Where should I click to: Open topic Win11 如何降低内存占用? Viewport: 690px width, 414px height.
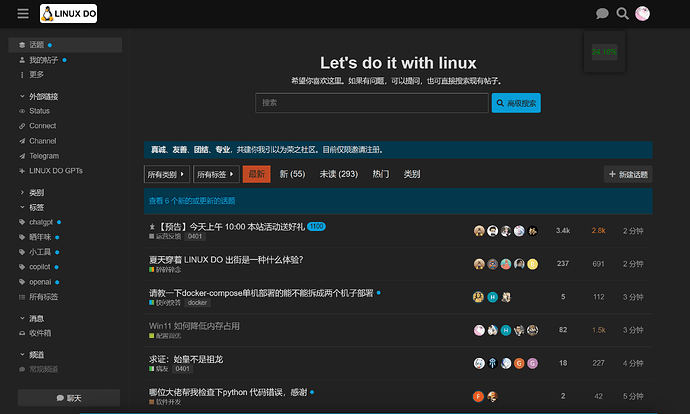coord(194,326)
